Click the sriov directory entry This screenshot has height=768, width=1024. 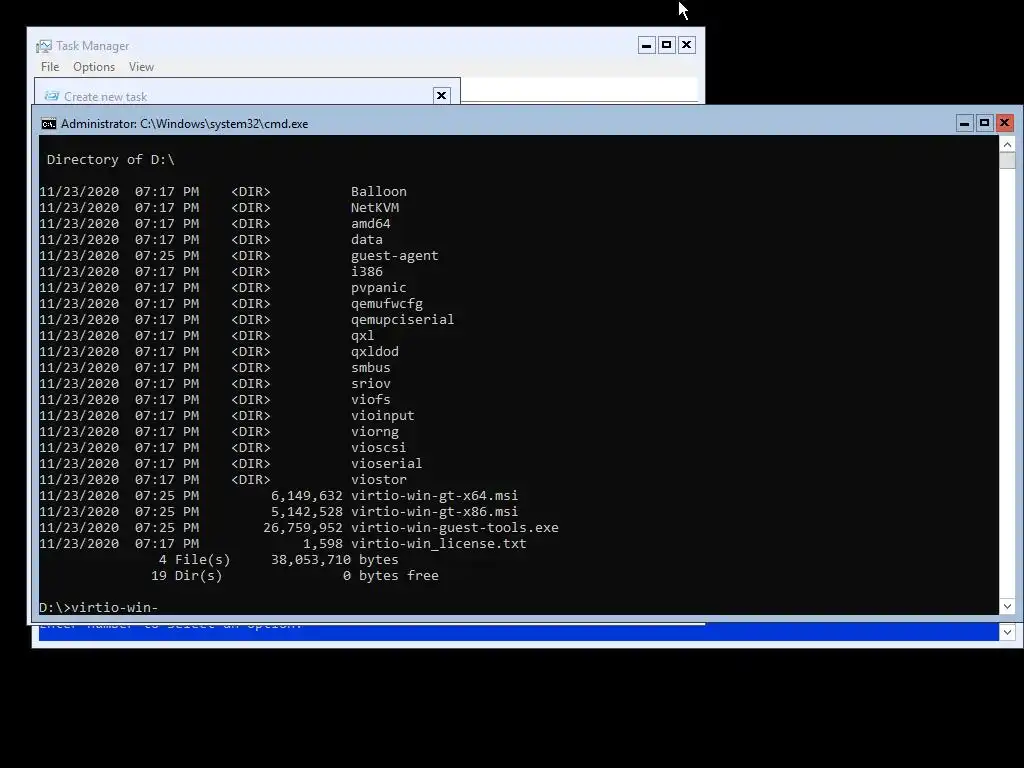(x=371, y=383)
